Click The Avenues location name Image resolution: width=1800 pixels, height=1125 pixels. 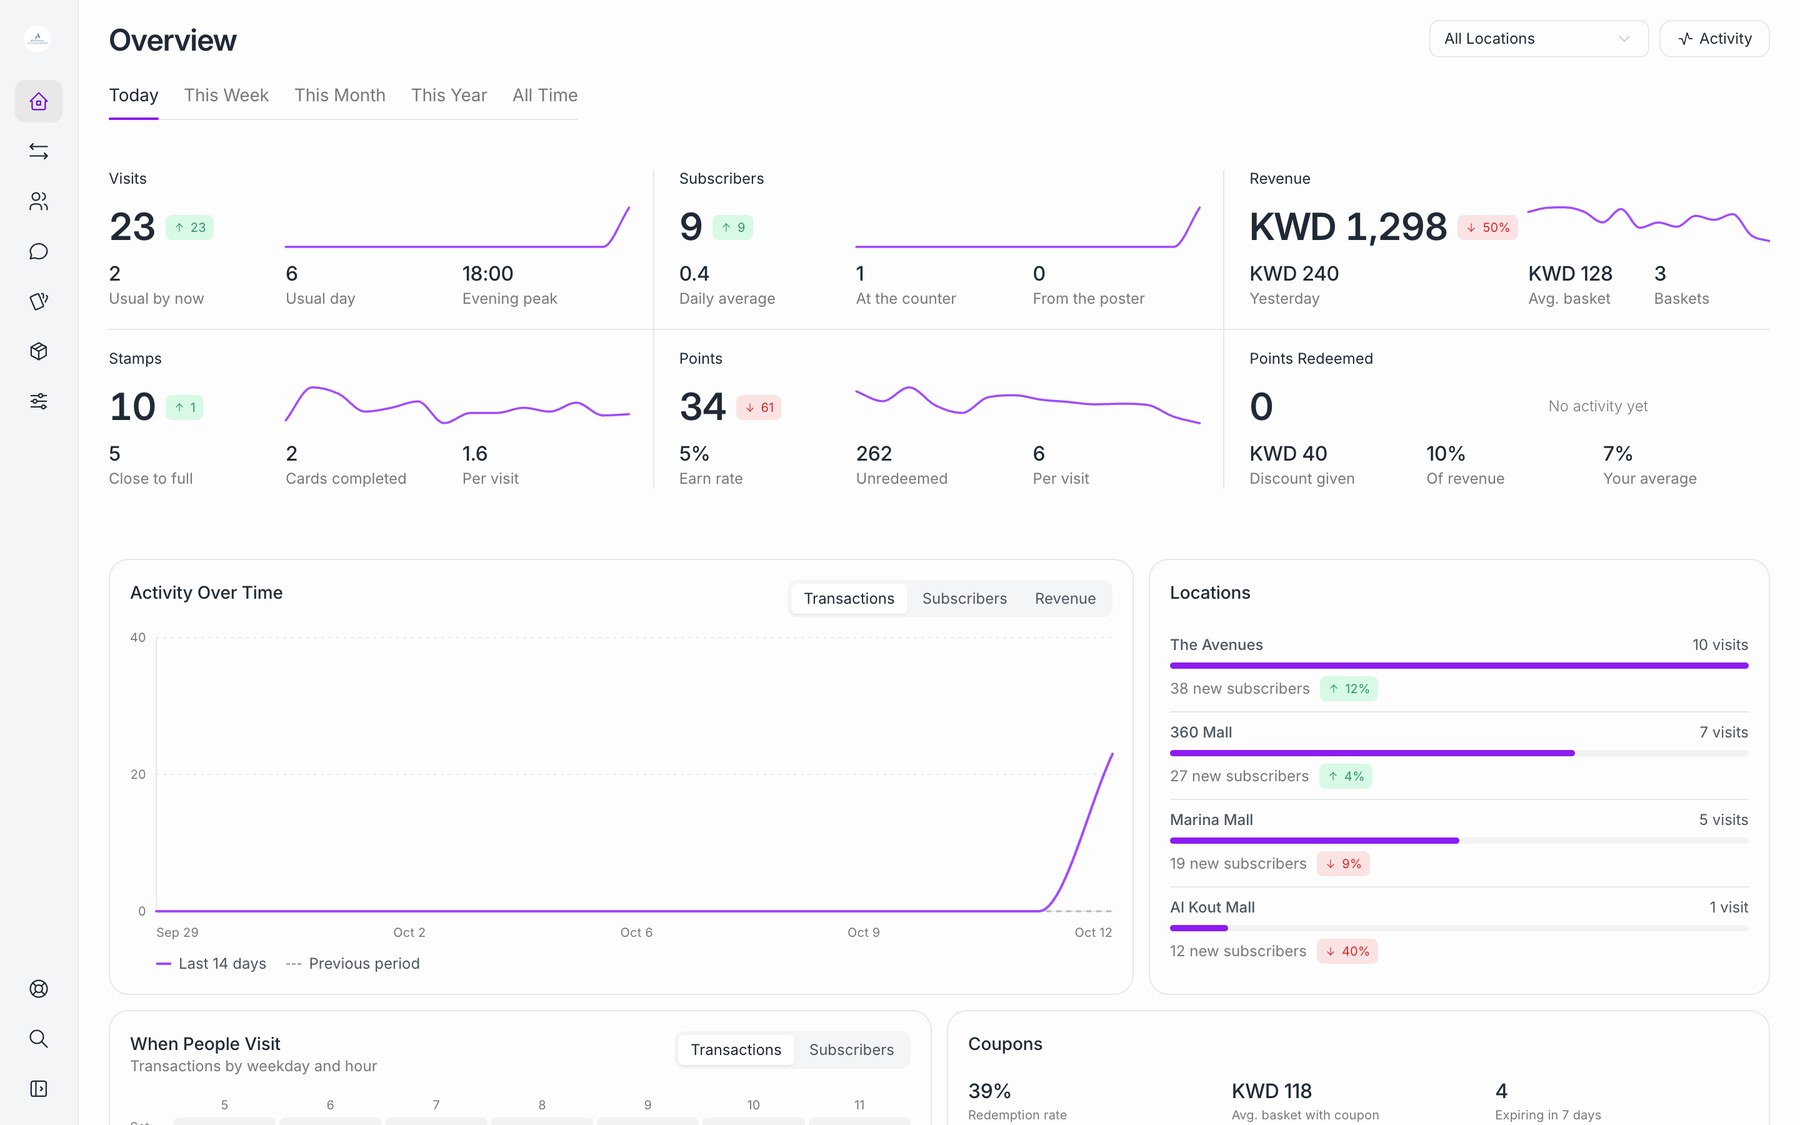[x=1216, y=645]
